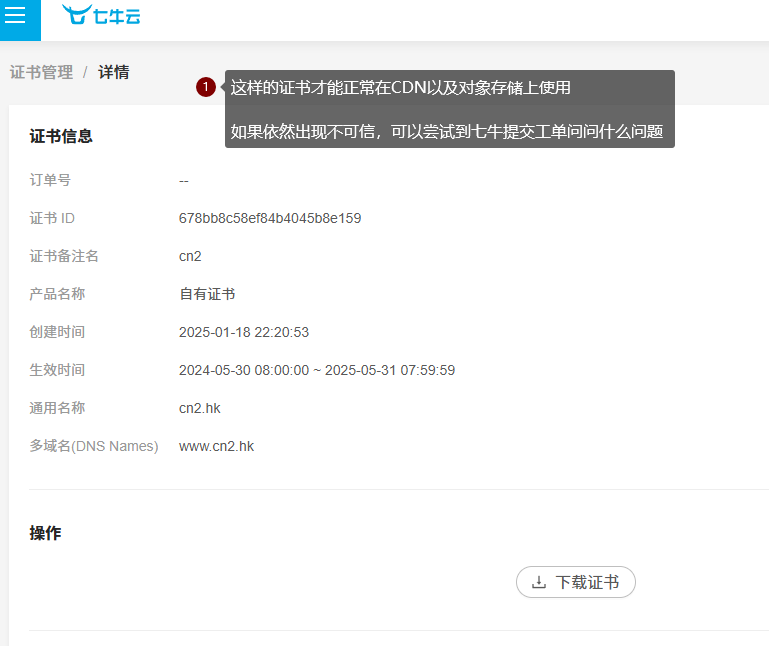This screenshot has height=646, width=769.
Task: Click the tooltip about CDN certificate usage
Action: click(401, 88)
